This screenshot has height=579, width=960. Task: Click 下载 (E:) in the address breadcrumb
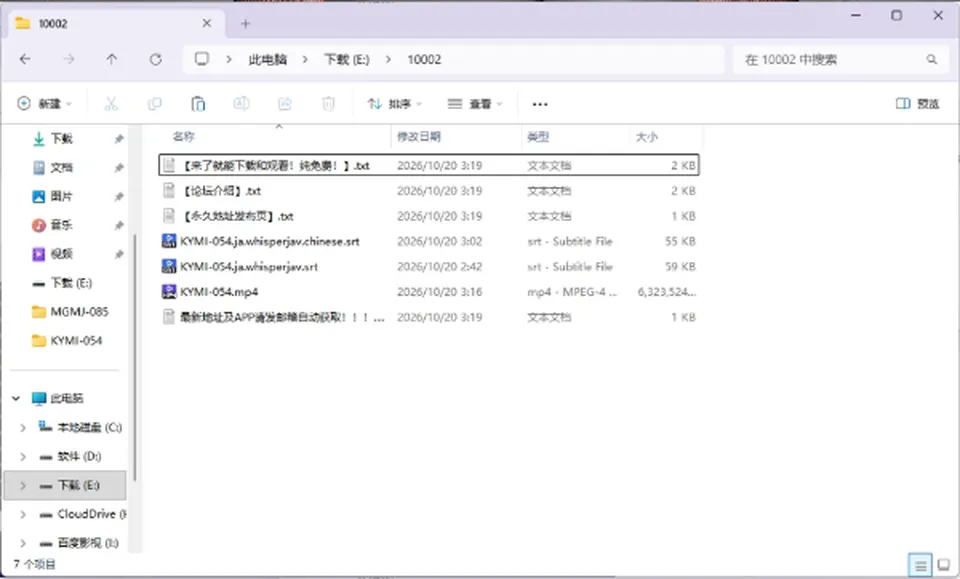[347, 59]
